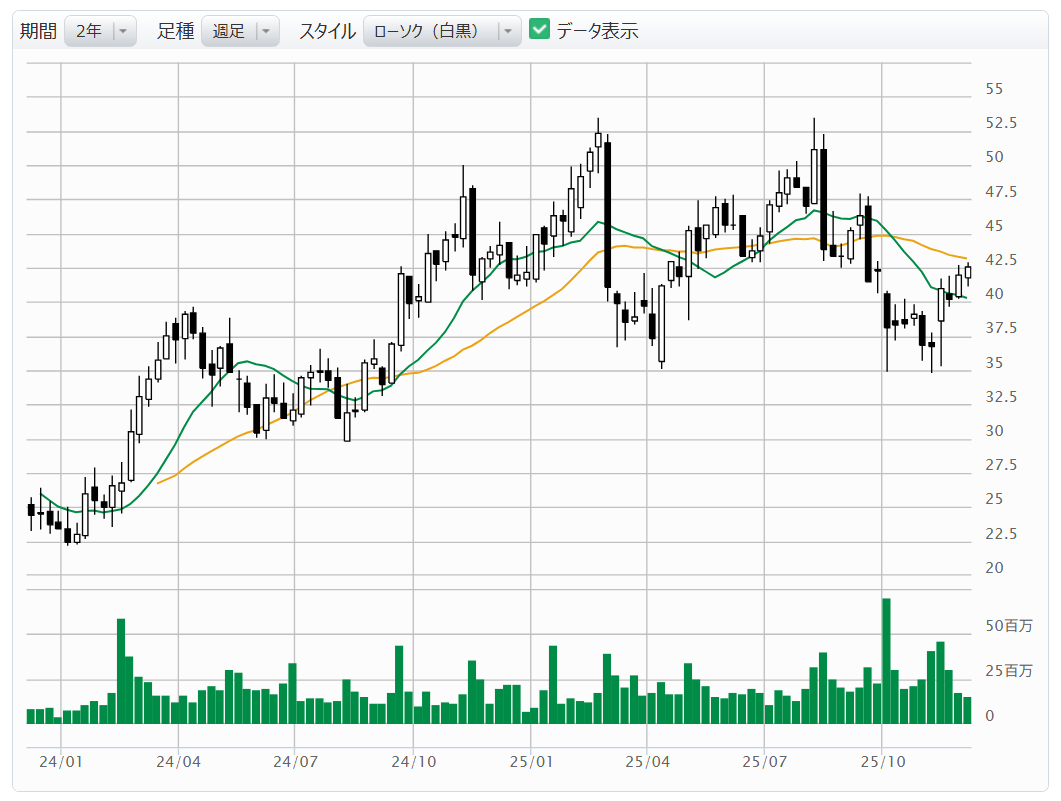The width and height of the screenshot is (1061, 801).
Task: Toggle the データ表示 checkbox
Action: tap(540, 30)
